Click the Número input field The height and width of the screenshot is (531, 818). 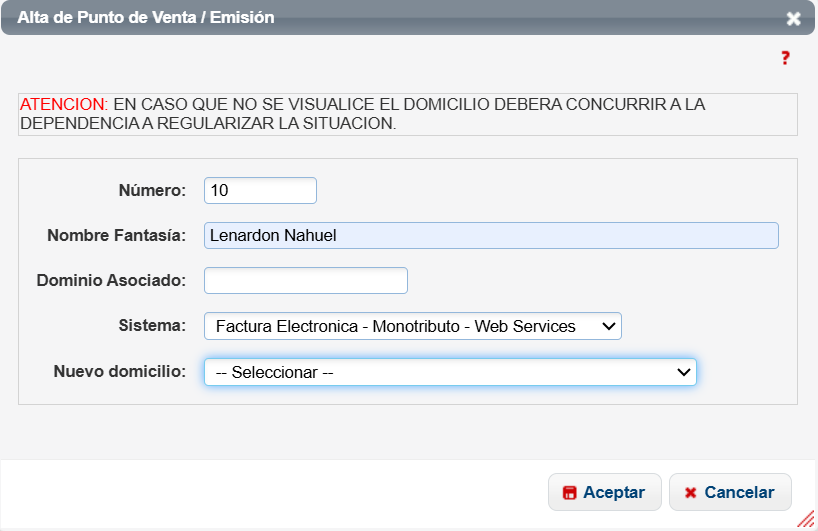pos(260,190)
